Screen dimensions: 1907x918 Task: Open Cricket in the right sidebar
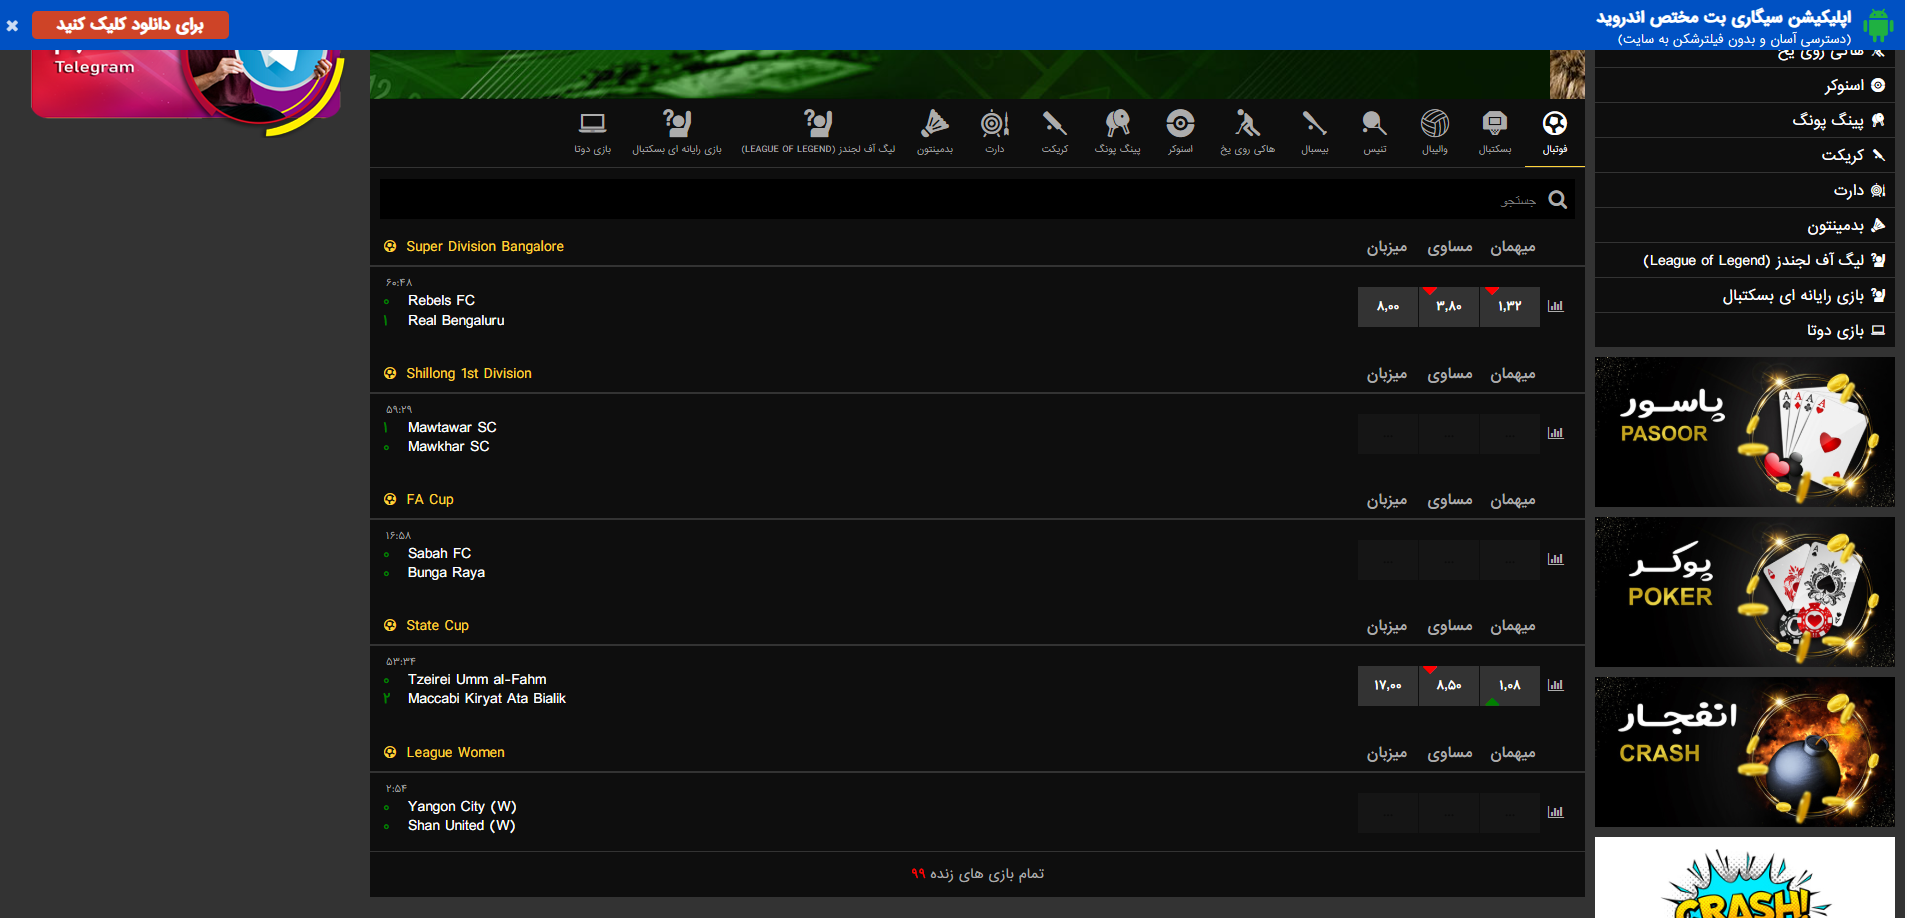1842,155
